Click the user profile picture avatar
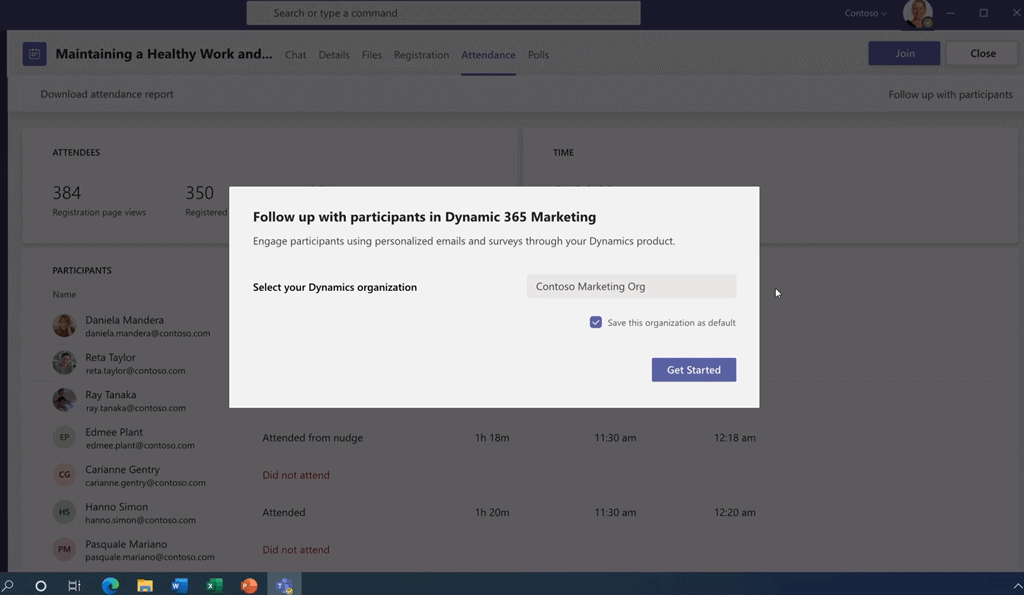The width and height of the screenshot is (1024, 595). [x=917, y=14]
